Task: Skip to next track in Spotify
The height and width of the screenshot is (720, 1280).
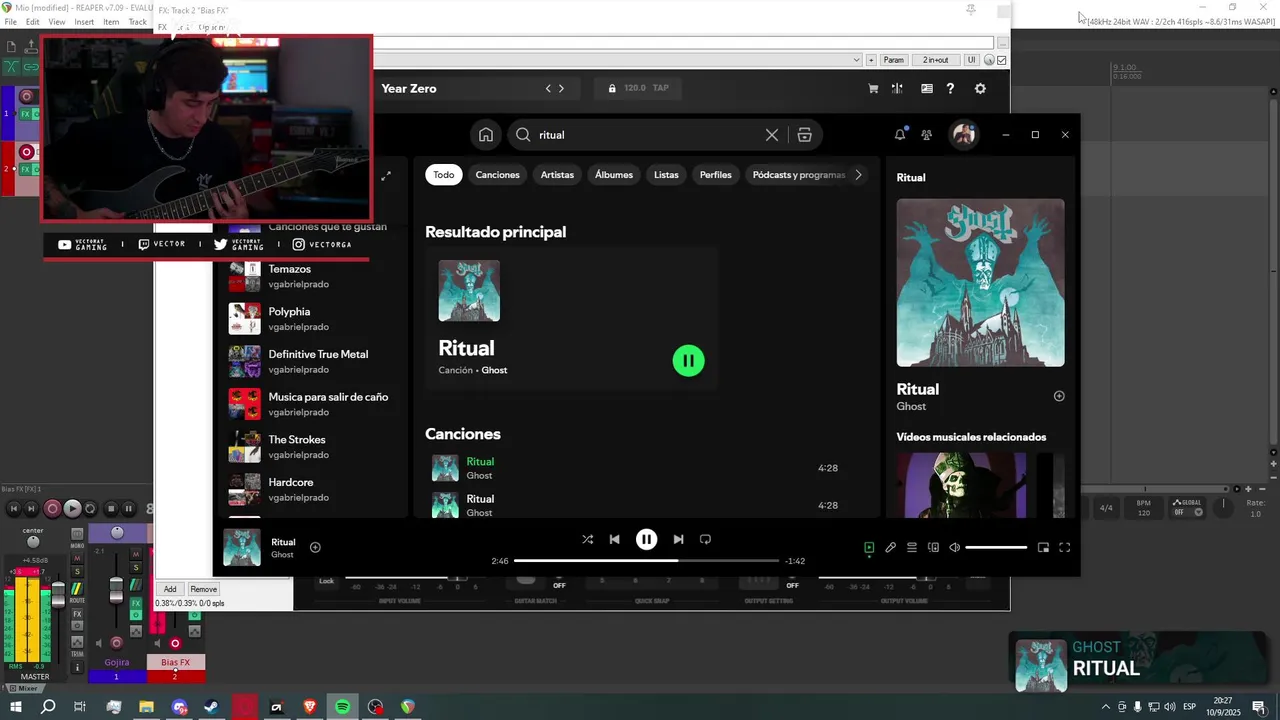Action: [x=678, y=539]
